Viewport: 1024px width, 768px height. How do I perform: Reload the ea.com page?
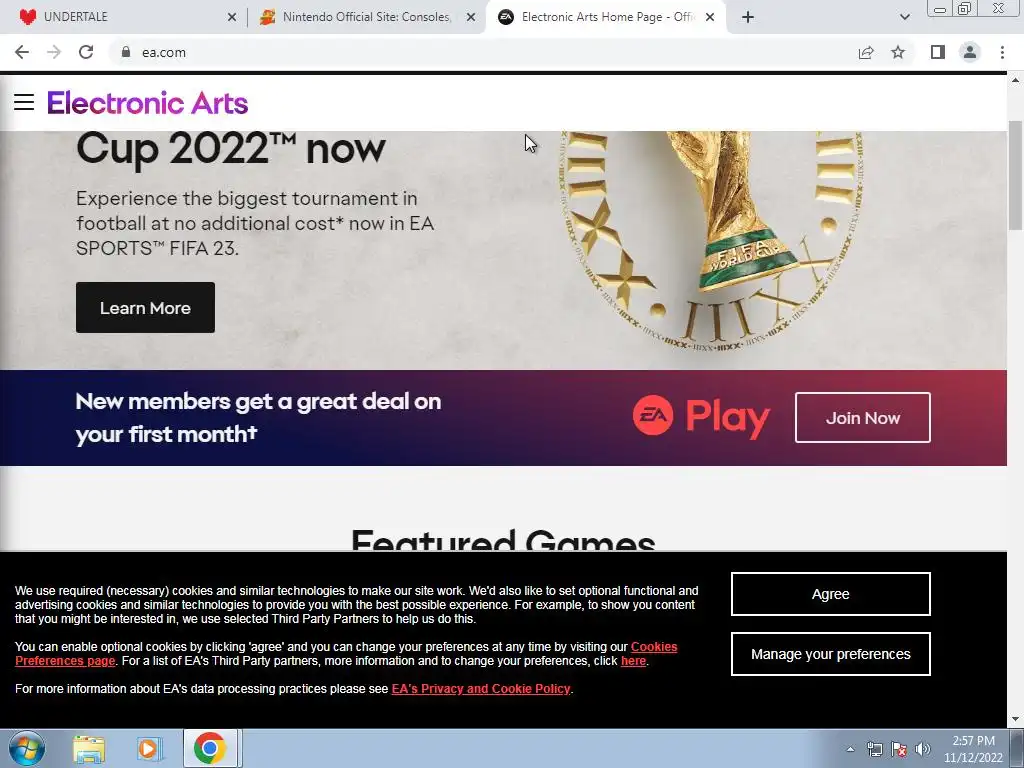86,52
